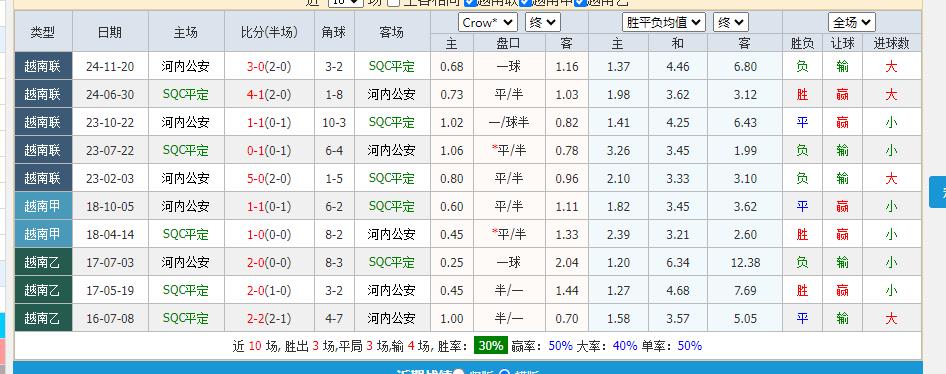This screenshot has height=374, width=946.
Task: Click the corner count 1-8
Action: [334, 95]
